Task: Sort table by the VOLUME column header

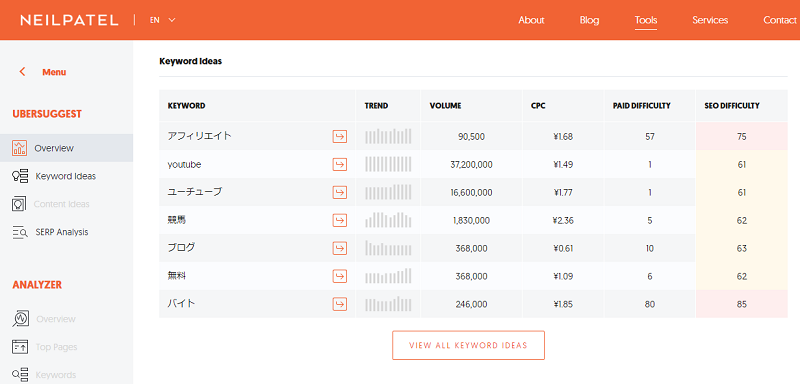Action: point(445,106)
